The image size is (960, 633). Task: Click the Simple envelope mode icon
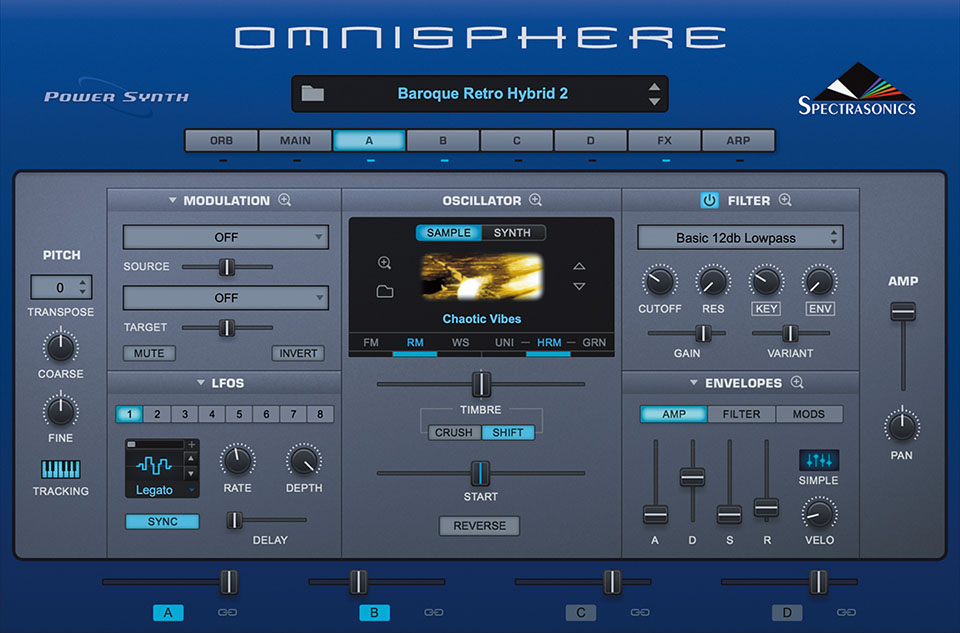click(819, 460)
